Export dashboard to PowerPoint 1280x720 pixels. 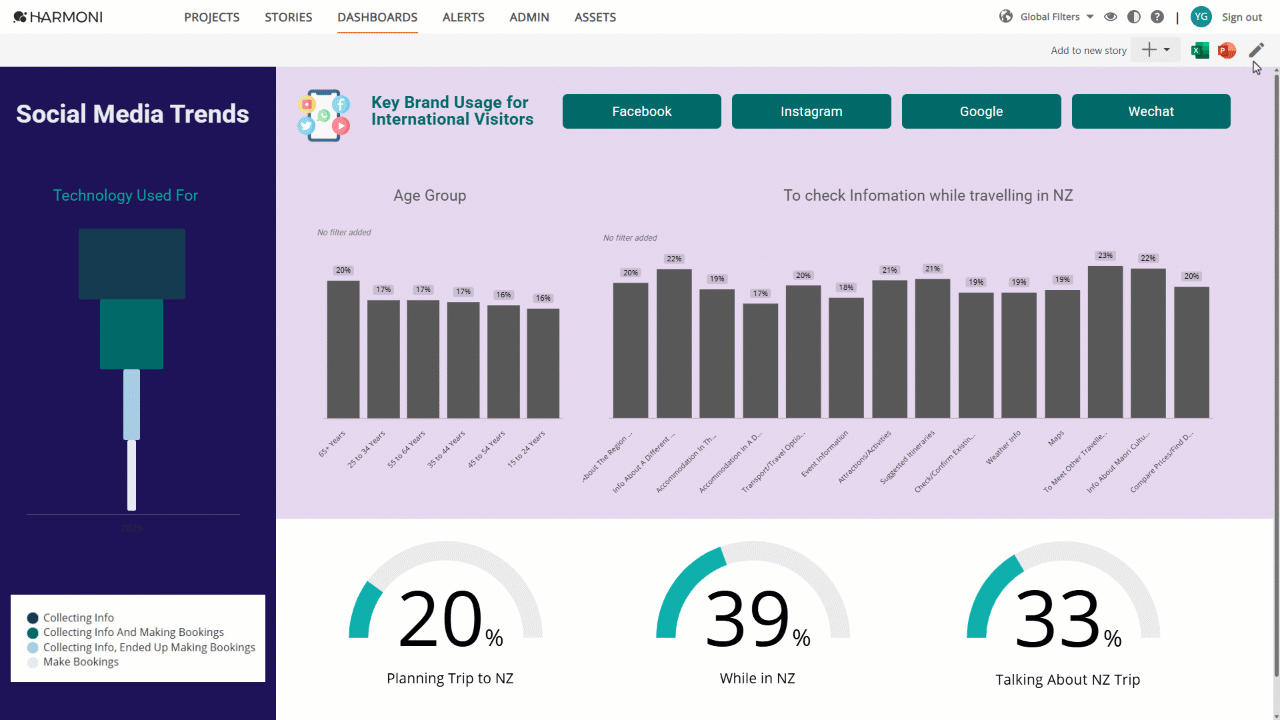[x=1227, y=50]
